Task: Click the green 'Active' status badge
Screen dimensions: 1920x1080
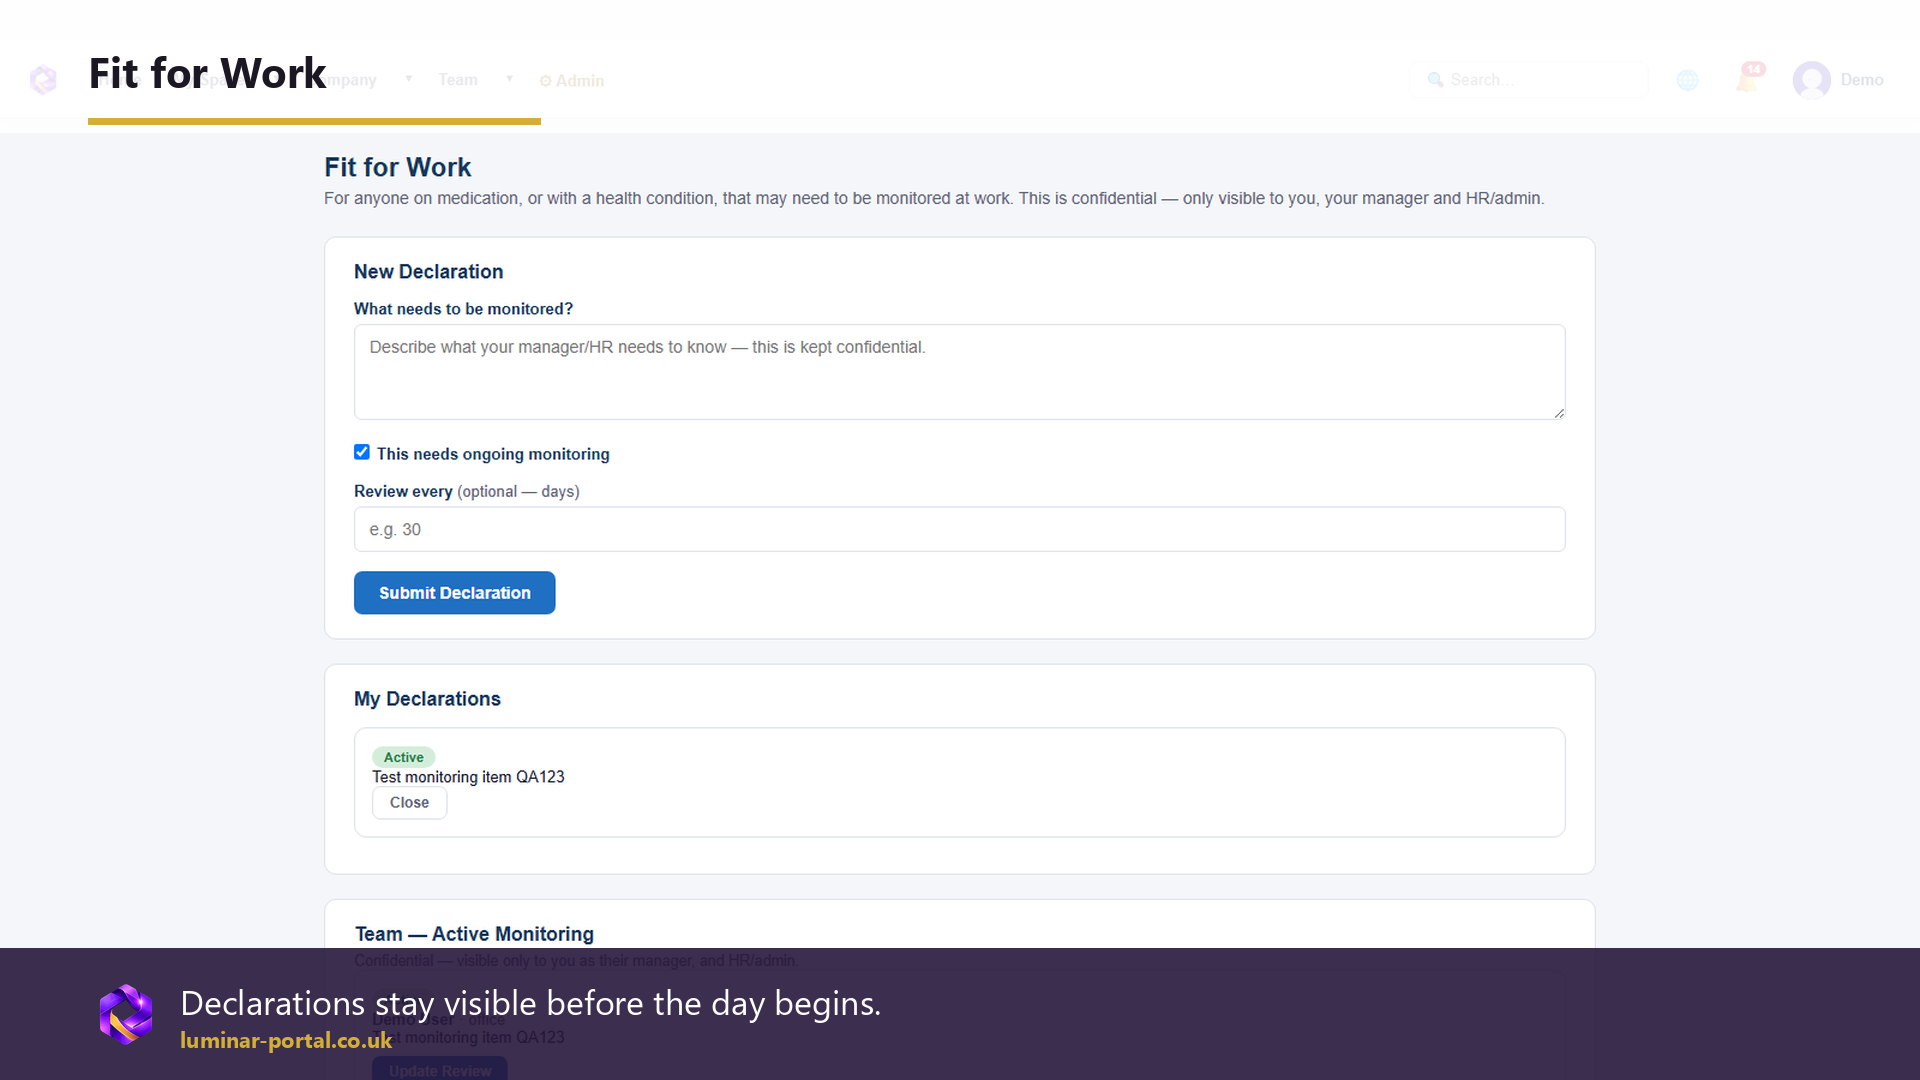Action: click(x=404, y=757)
